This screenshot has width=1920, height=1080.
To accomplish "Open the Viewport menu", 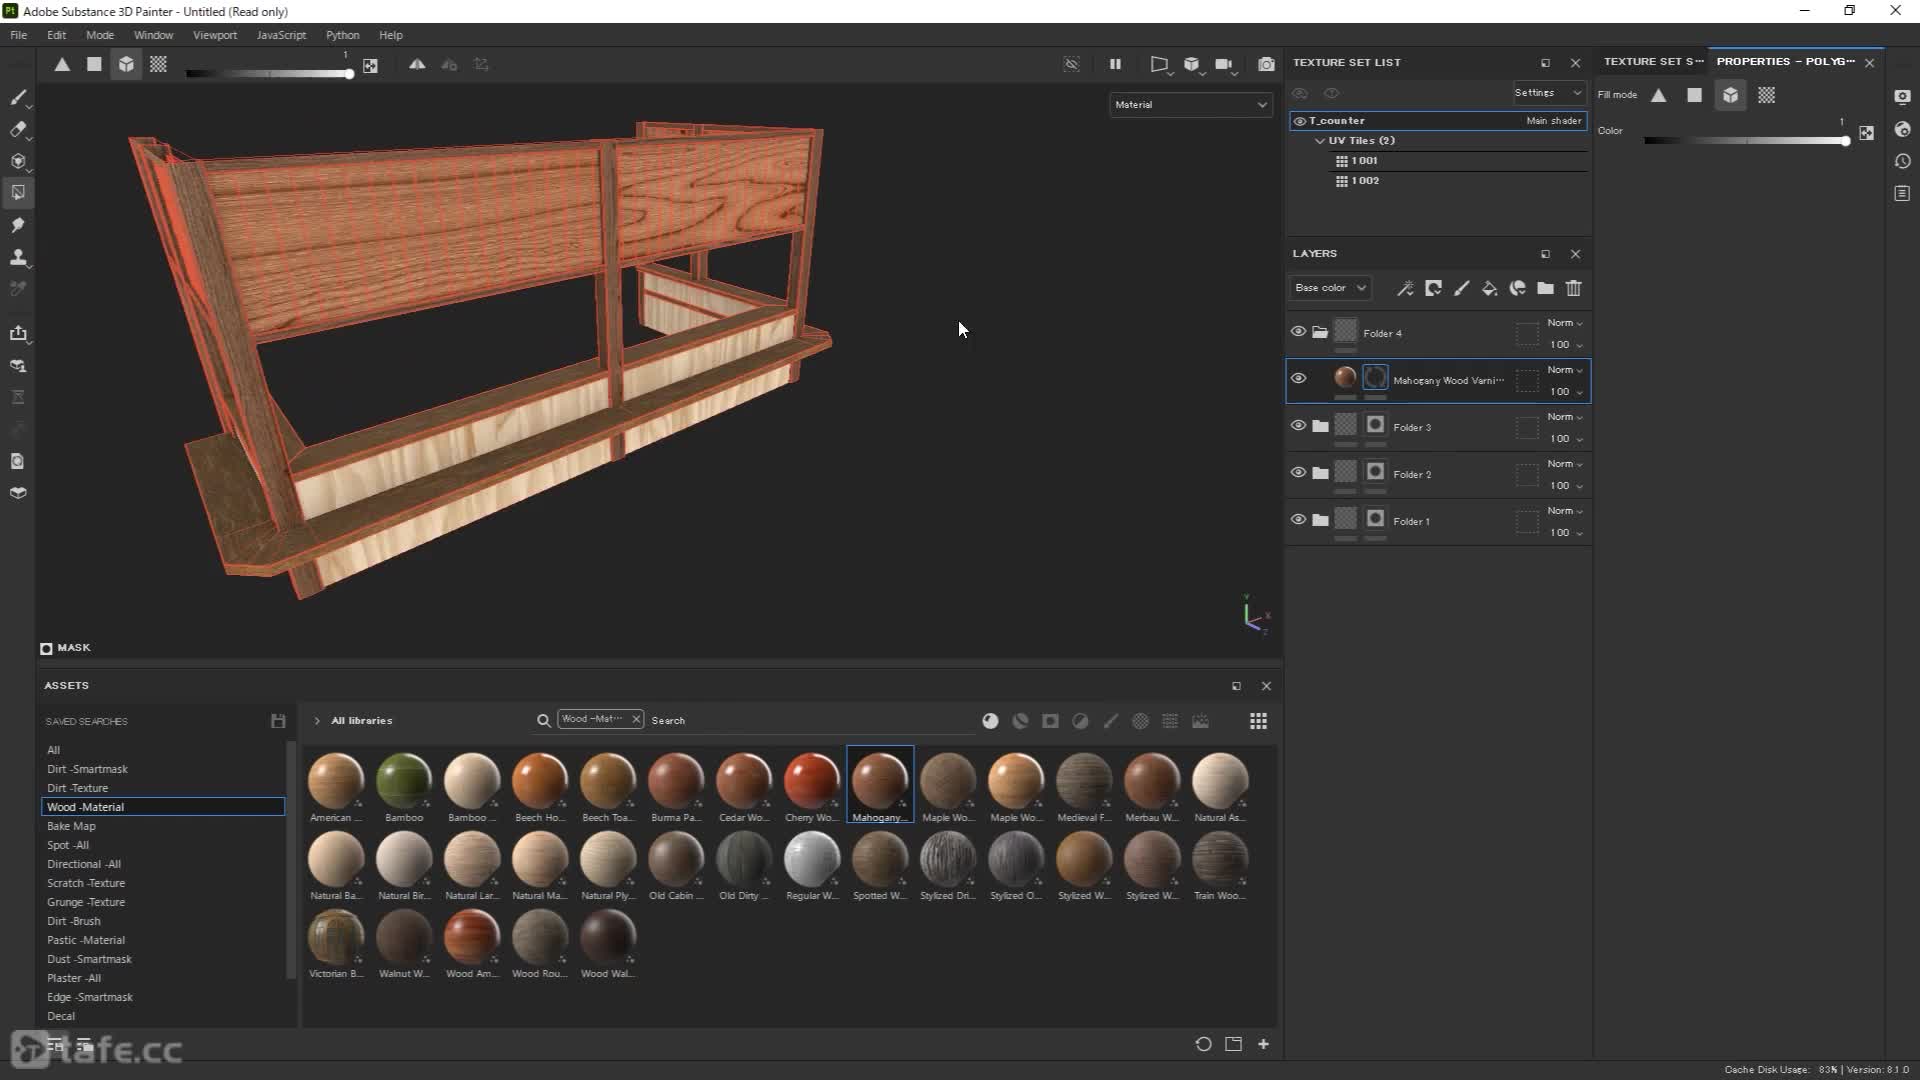I will tap(215, 35).
